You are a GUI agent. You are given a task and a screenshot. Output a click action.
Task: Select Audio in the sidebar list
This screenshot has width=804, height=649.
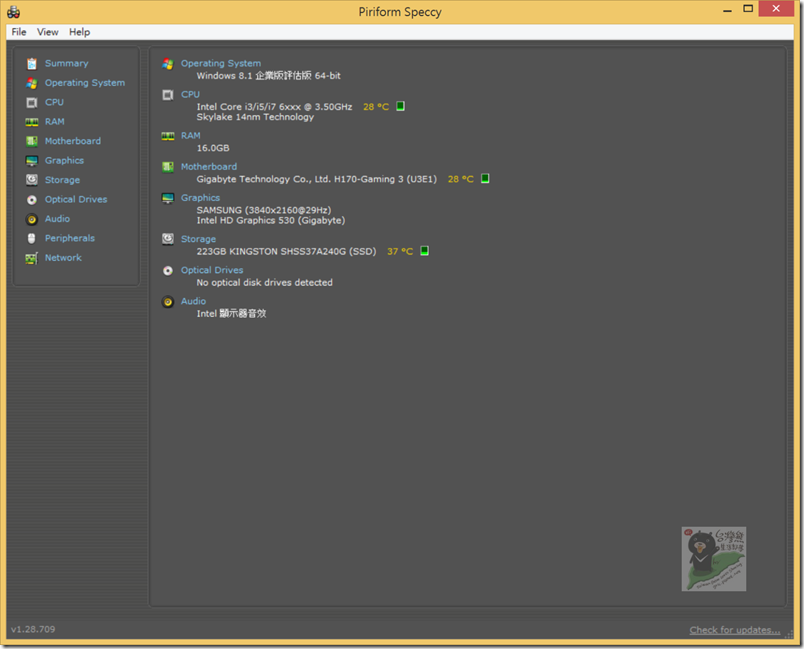(x=57, y=219)
